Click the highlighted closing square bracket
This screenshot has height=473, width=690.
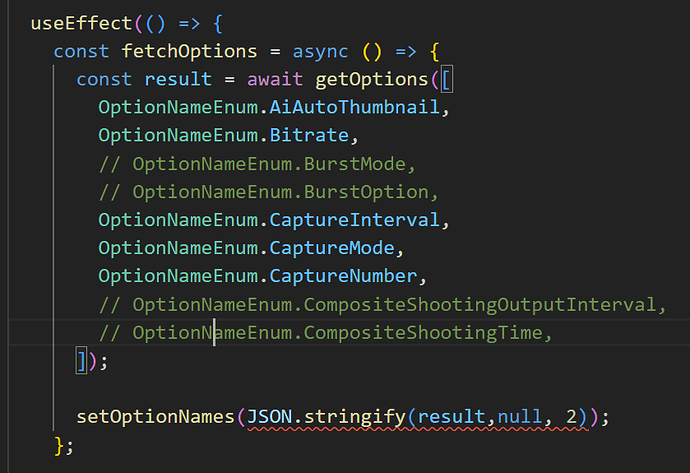click(81, 361)
